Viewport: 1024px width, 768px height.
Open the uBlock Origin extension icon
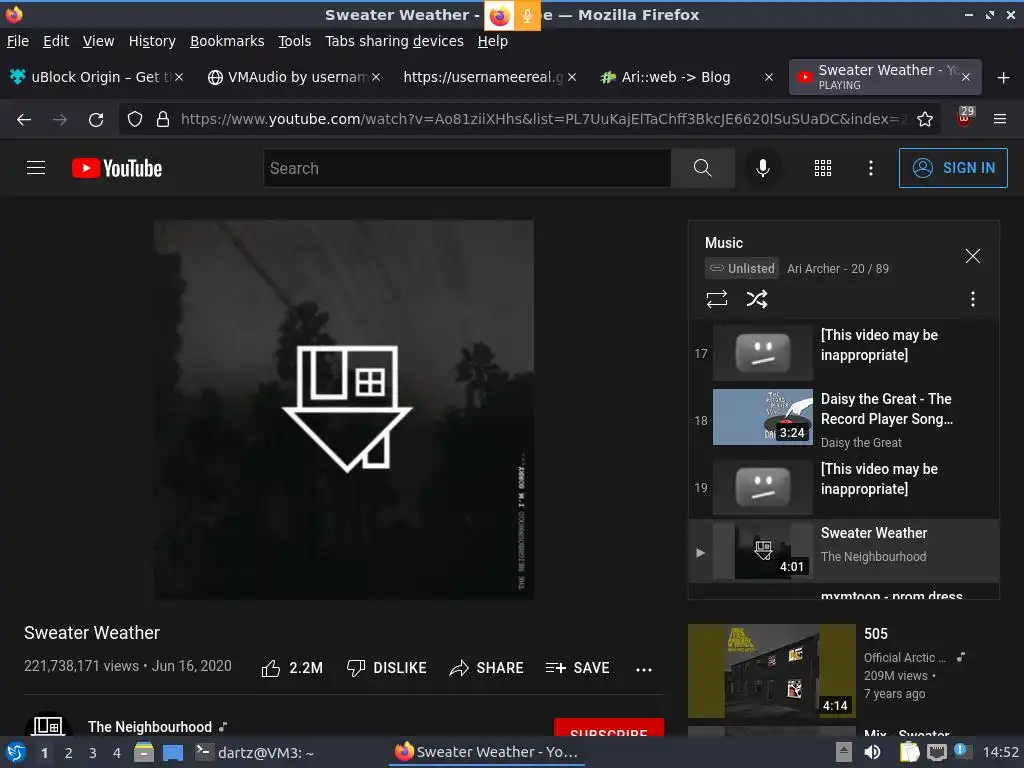coord(965,118)
